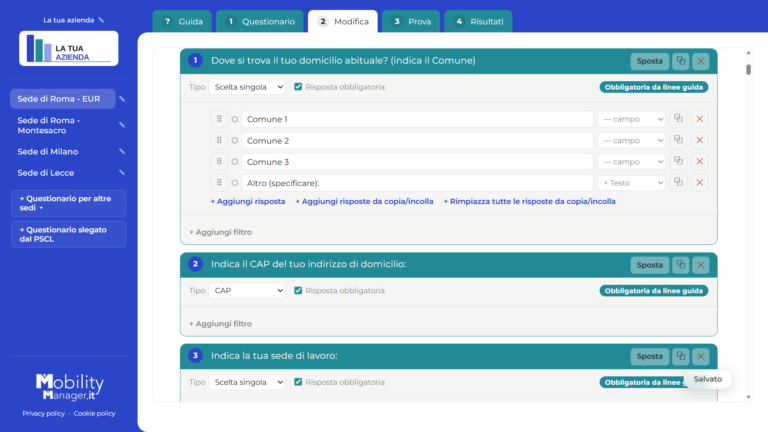Copy the Comune 2 answer row
The width and height of the screenshot is (768, 432).
point(678,141)
